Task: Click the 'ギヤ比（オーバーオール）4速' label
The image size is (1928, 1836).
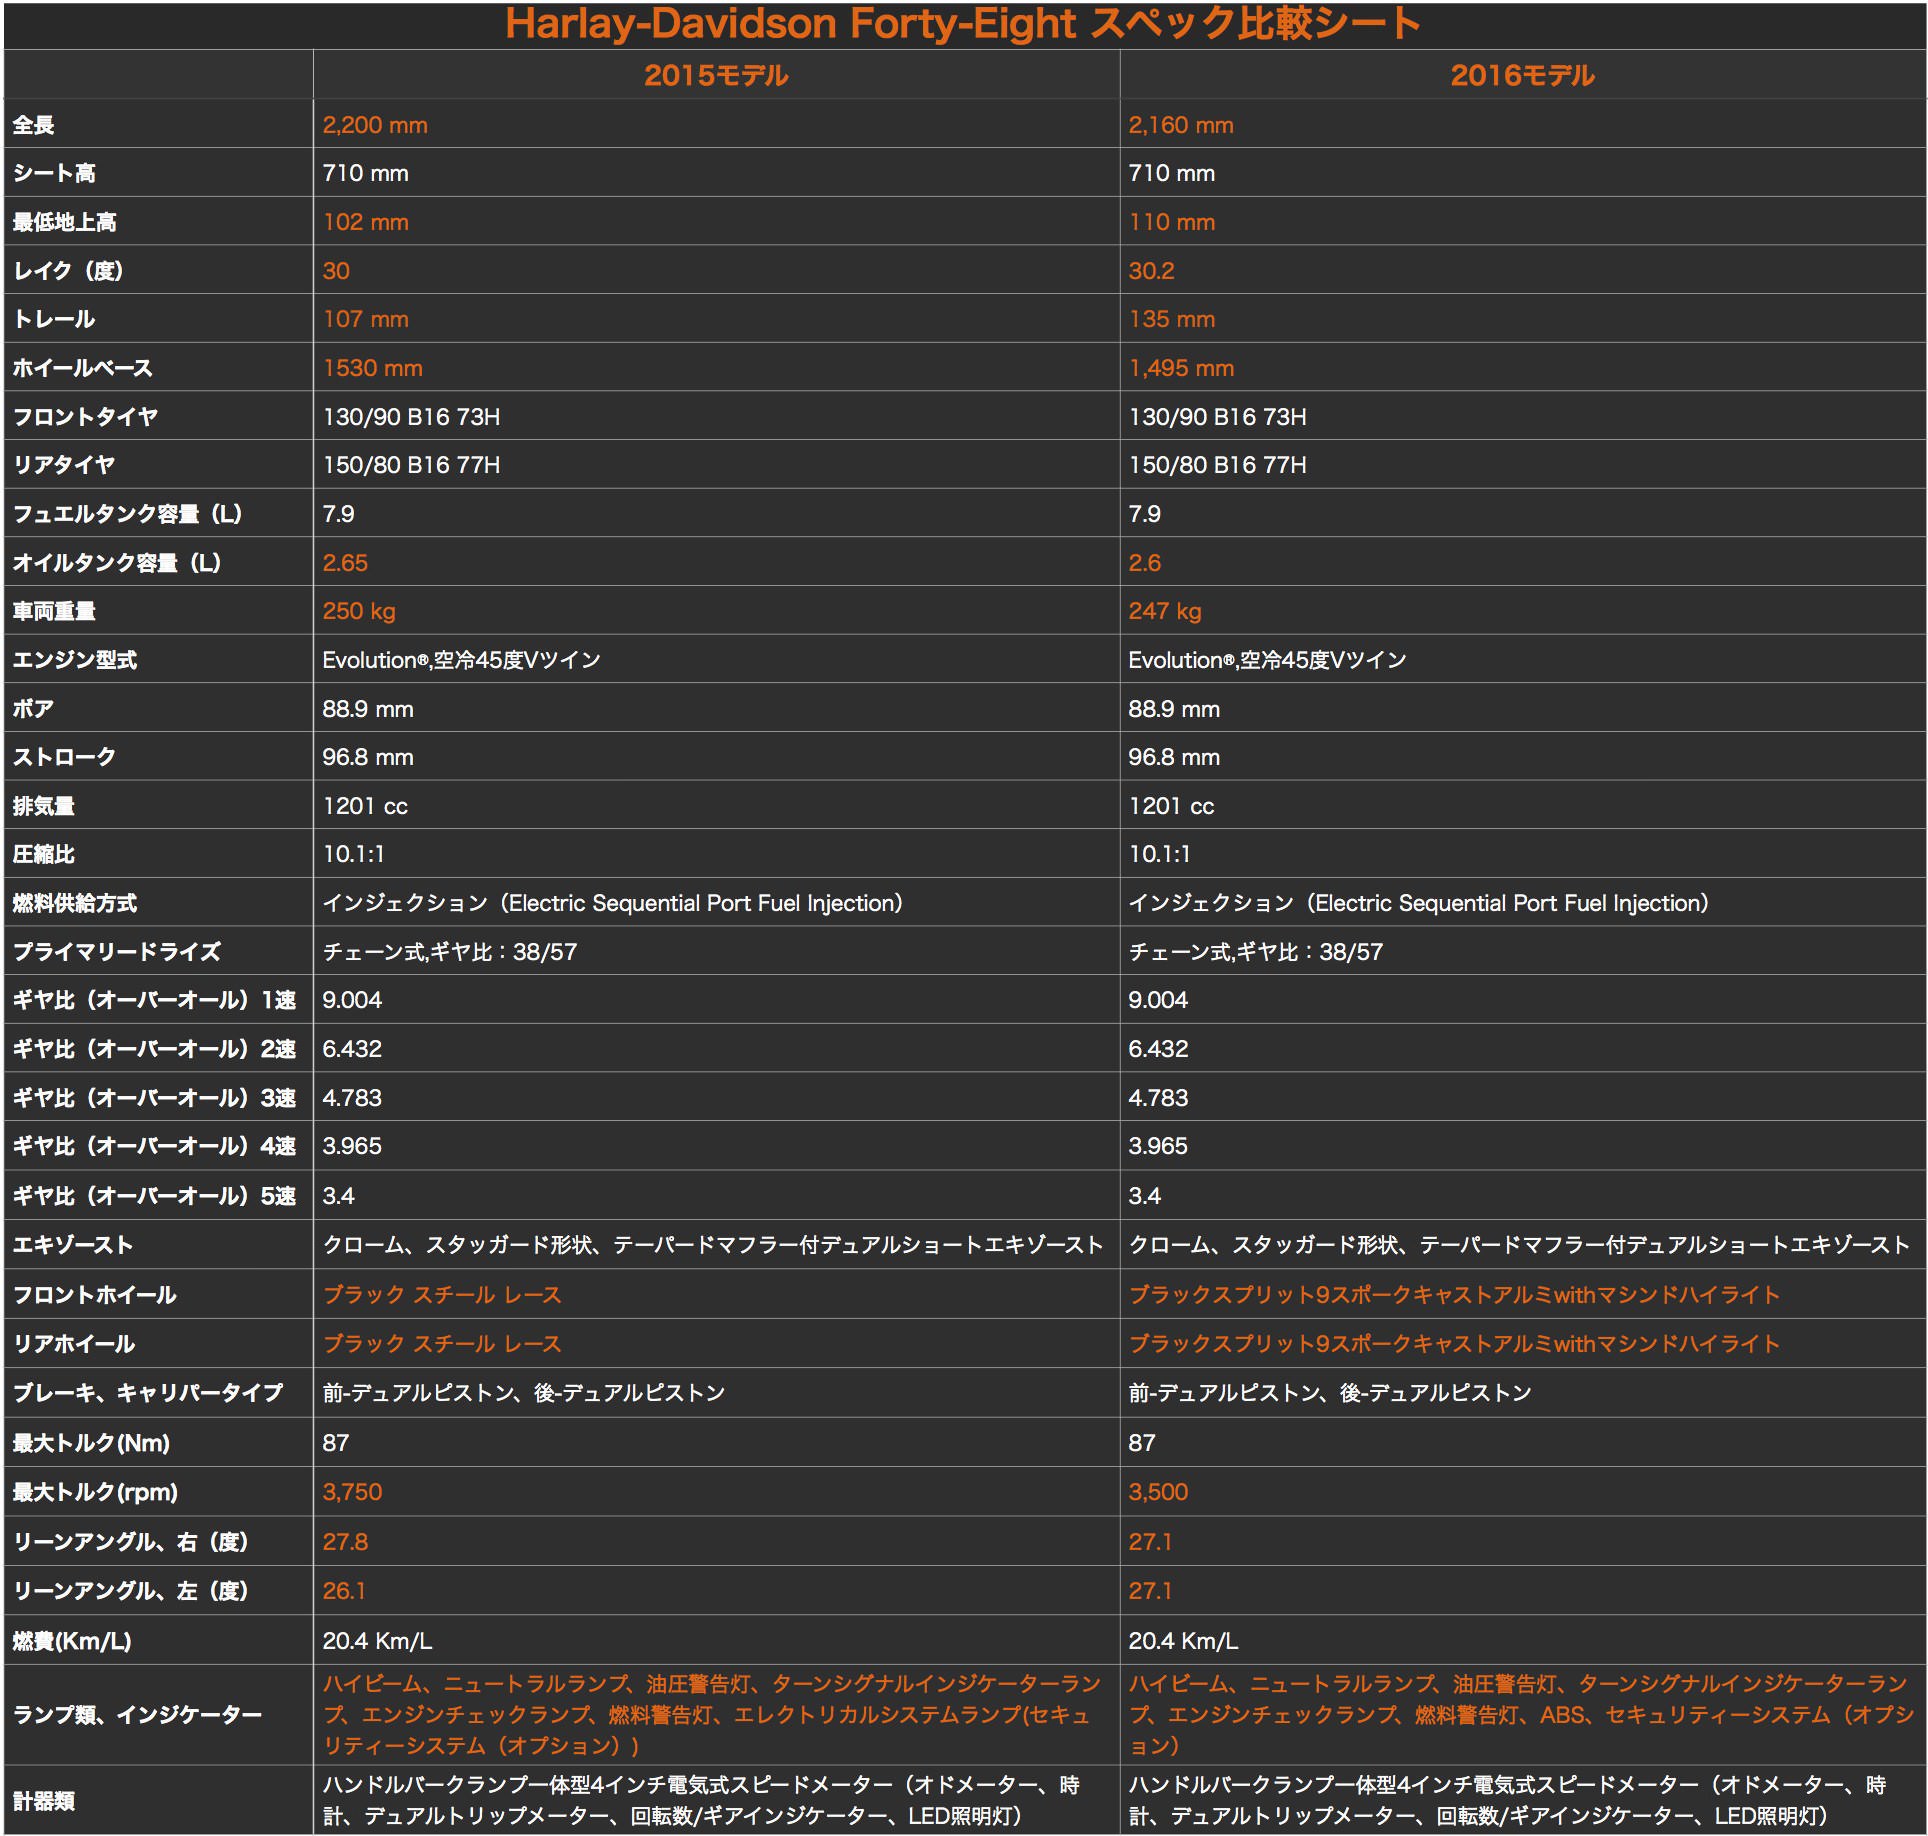Action: [x=154, y=1146]
